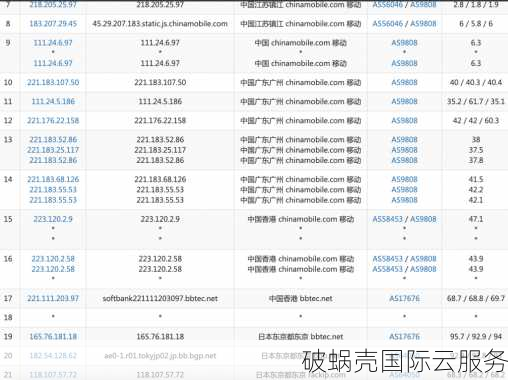Select location 中国广东广州 chinamobile.com in hop 10
This screenshot has height=380, width=508.
point(300,82)
